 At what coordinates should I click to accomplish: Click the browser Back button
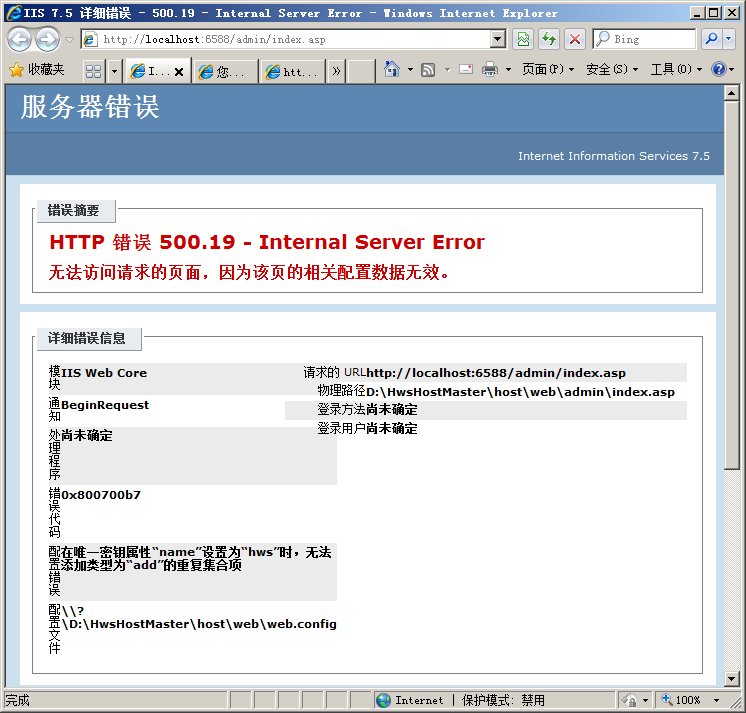point(19,40)
